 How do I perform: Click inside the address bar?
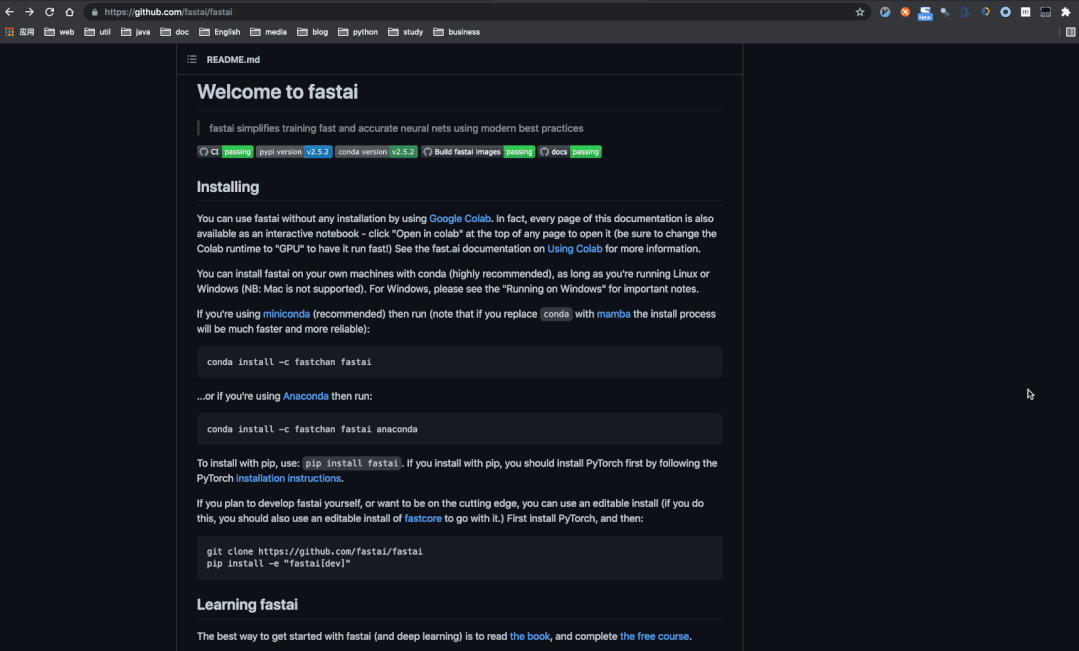click(300, 11)
